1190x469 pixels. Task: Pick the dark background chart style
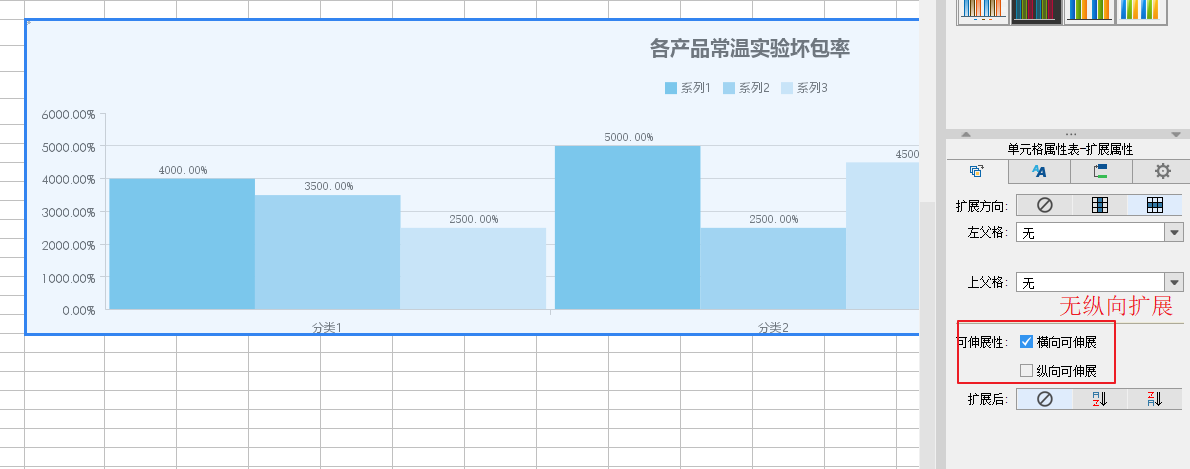[x=1036, y=10]
